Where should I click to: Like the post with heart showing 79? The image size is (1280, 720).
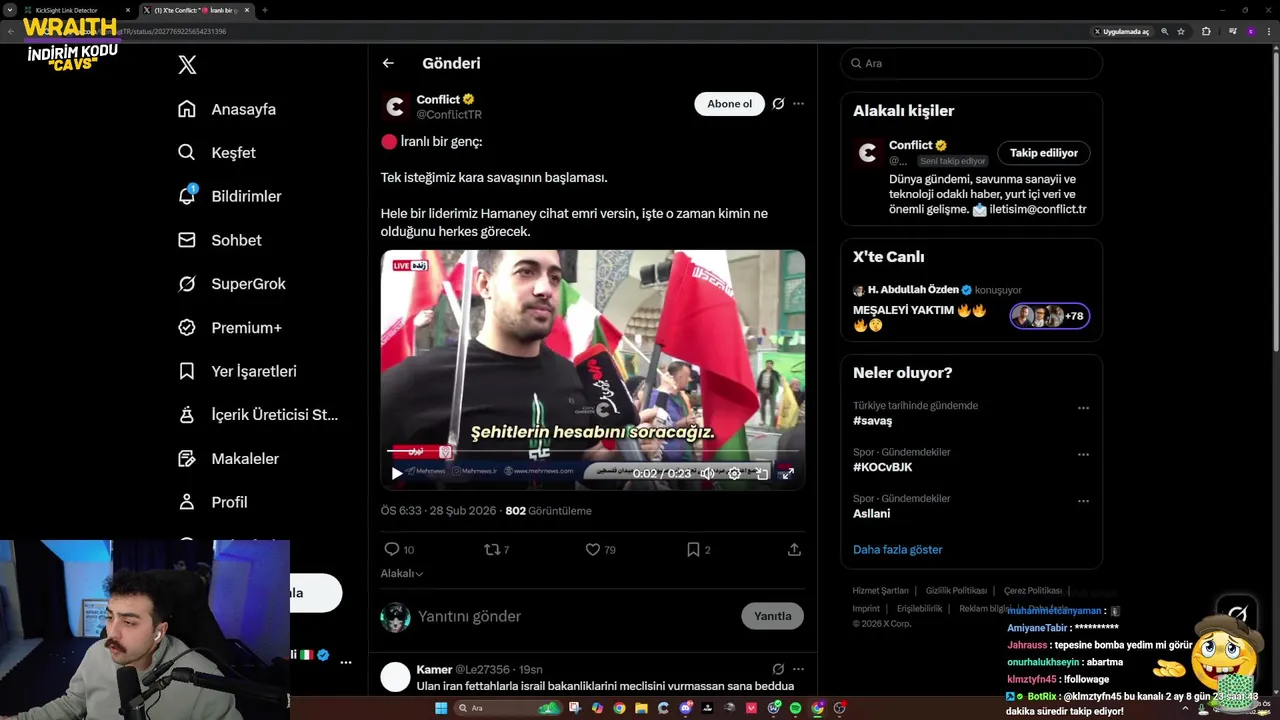(600, 549)
